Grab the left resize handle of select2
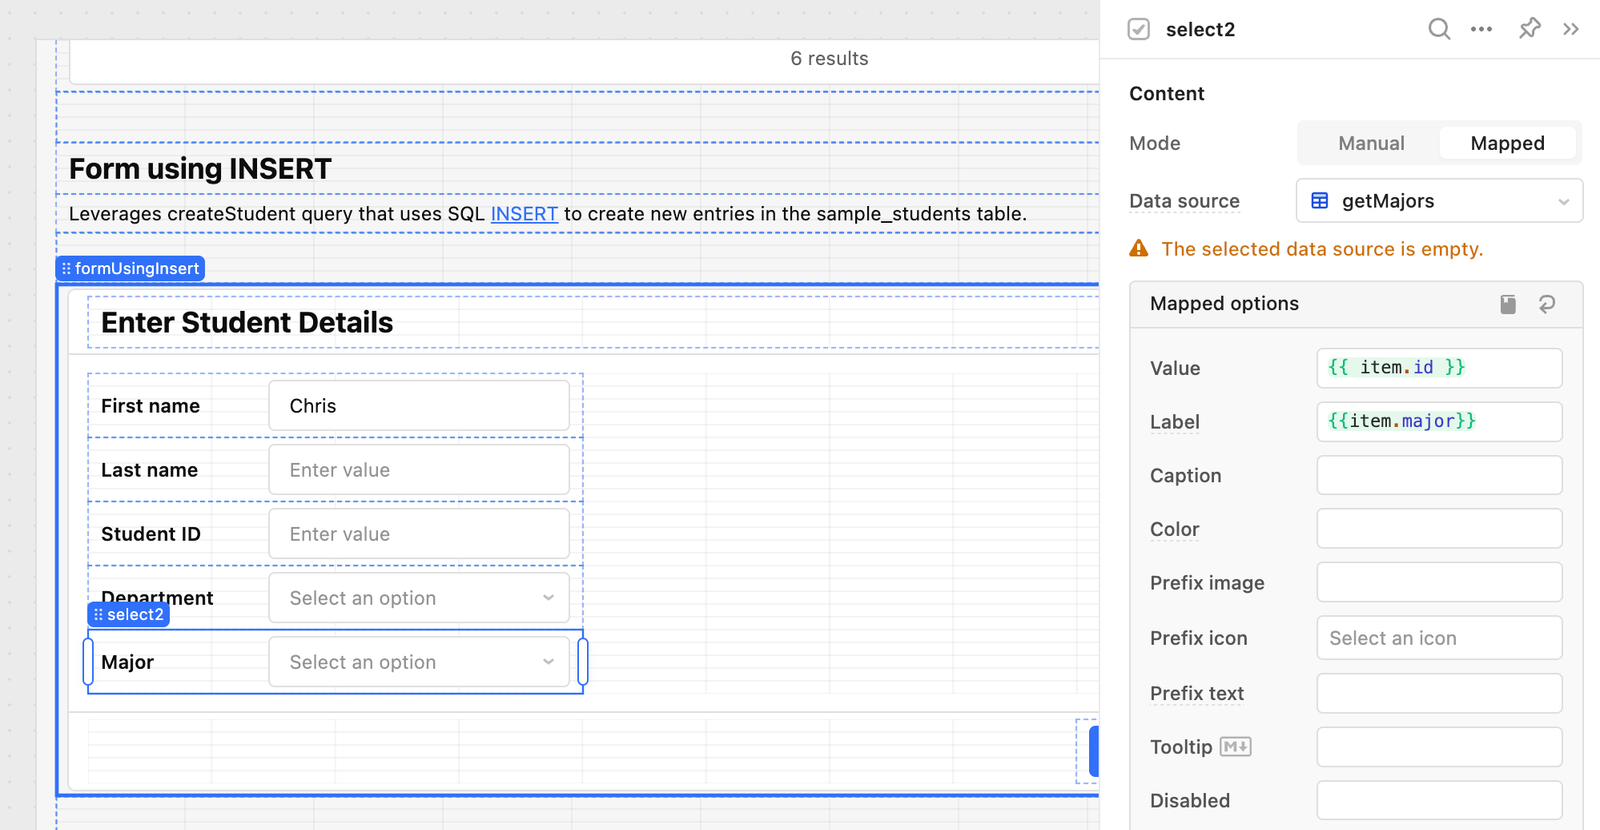 point(88,662)
